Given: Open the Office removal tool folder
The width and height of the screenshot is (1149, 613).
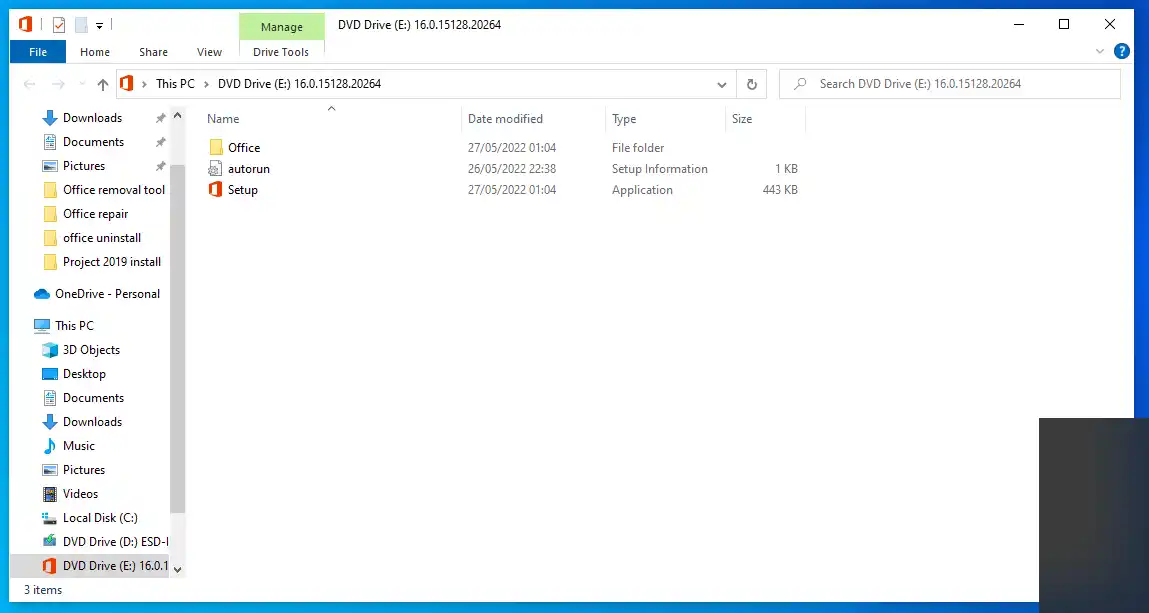Looking at the screenshot, I should point(114,190).
